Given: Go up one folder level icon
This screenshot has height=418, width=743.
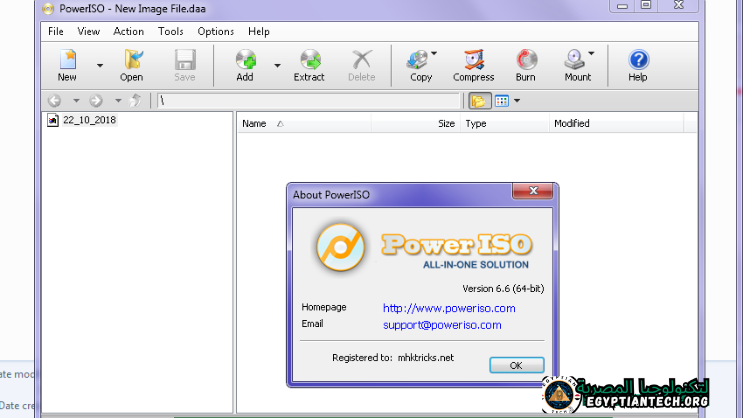Looking at the screenshot, I should point(136,100).
